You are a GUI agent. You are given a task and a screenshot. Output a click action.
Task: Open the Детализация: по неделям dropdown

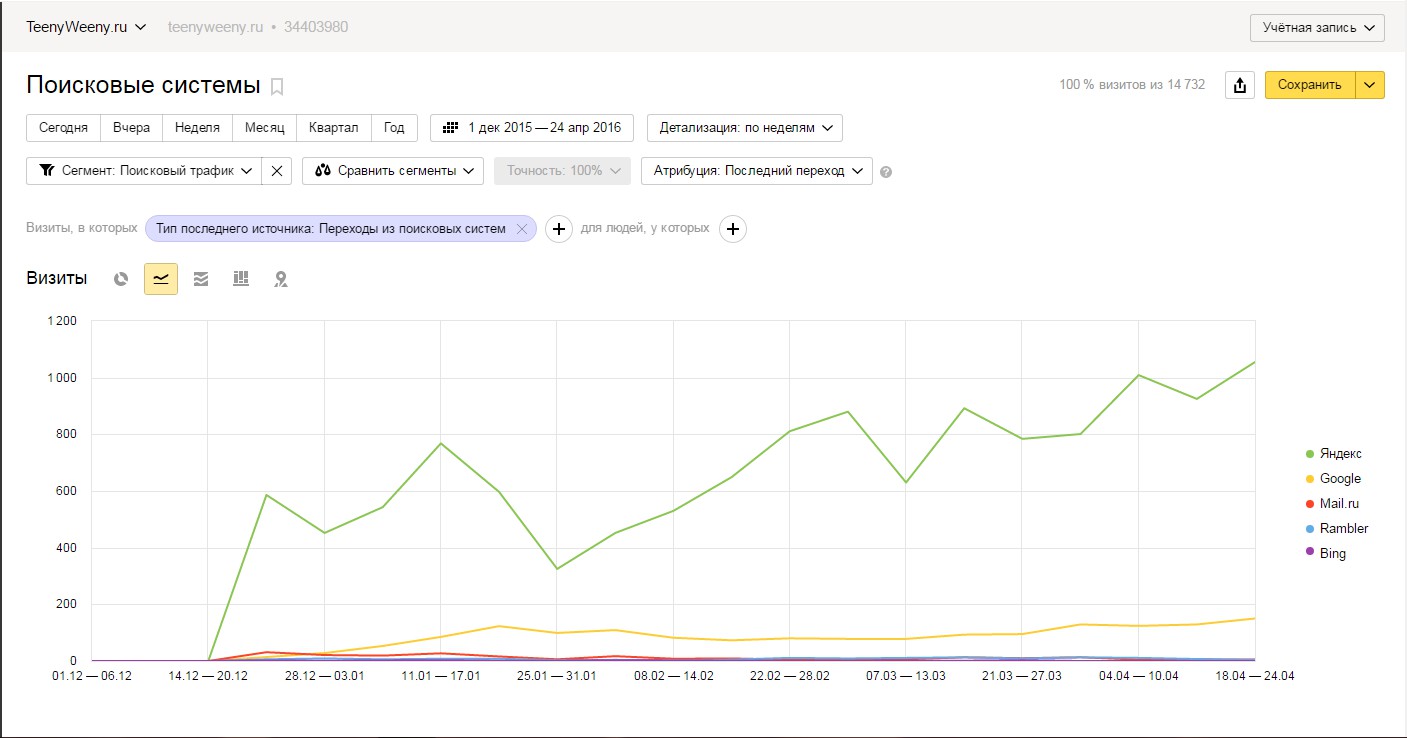point(745,128)
